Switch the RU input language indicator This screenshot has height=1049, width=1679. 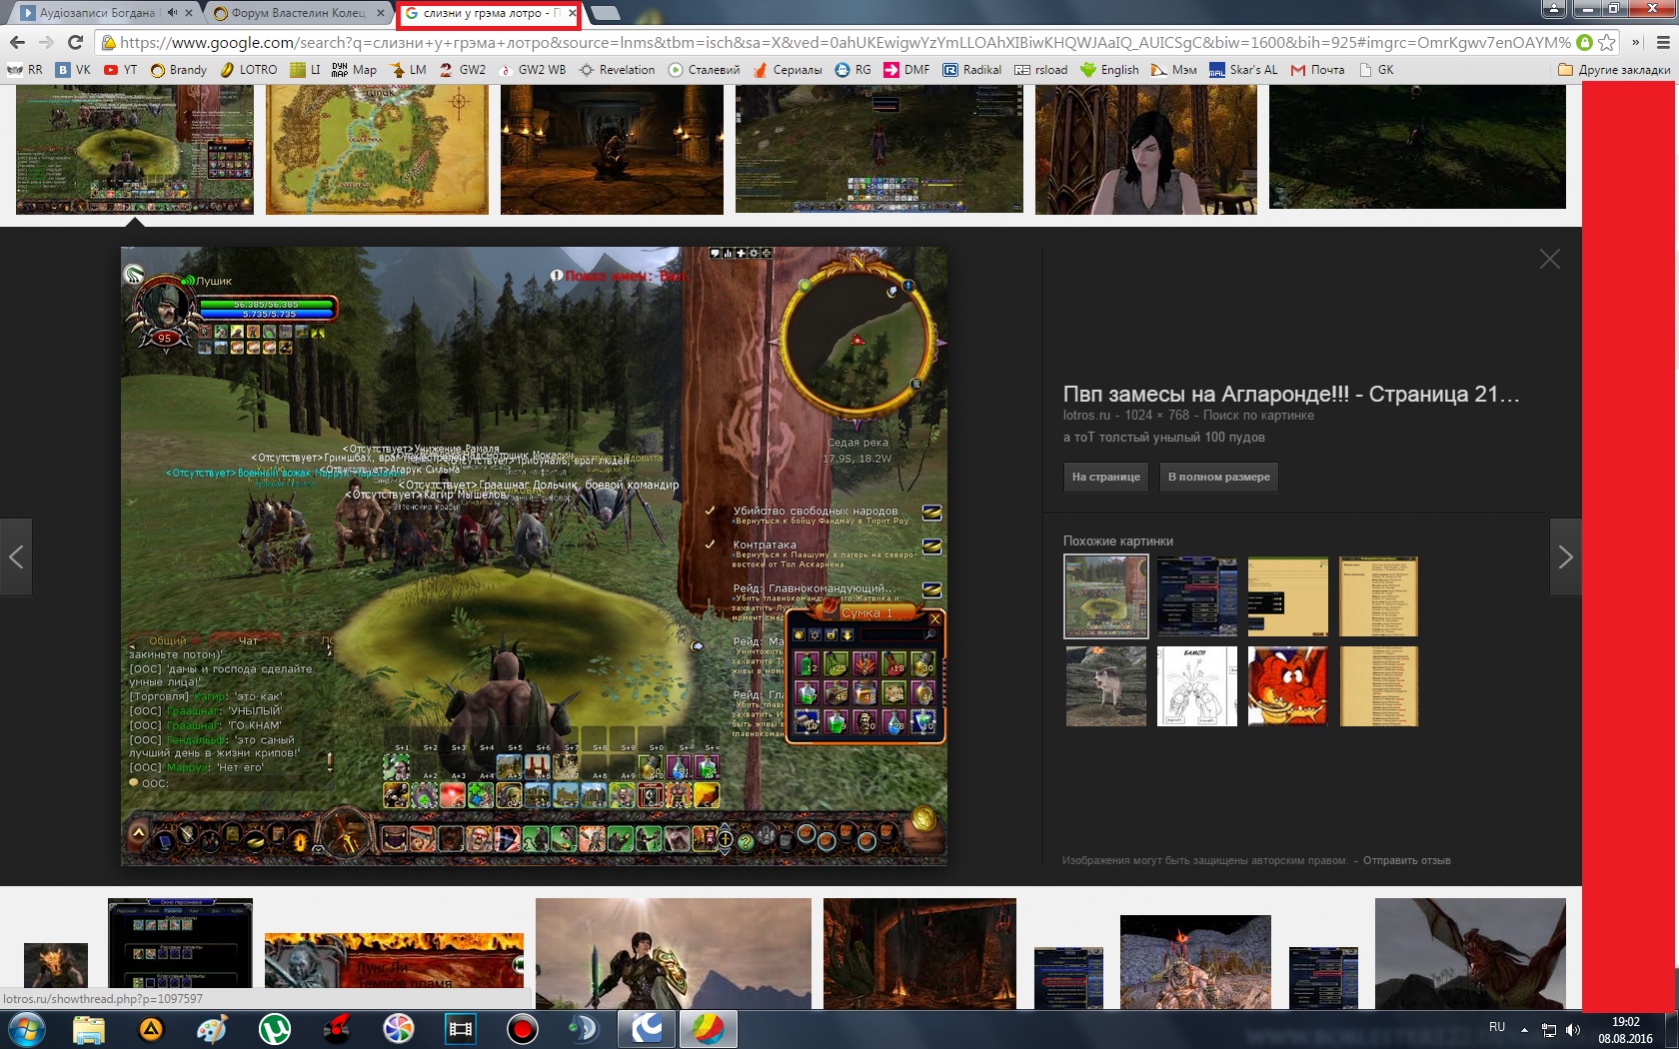click(1497, 1027)
